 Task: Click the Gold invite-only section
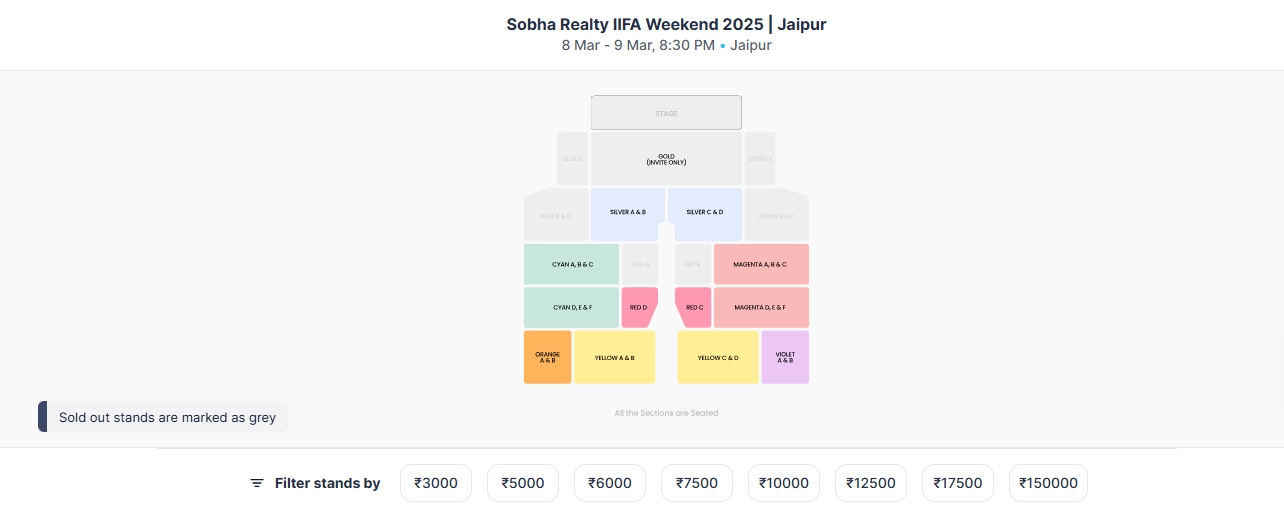pyautogui.click(x=666, y=159)
